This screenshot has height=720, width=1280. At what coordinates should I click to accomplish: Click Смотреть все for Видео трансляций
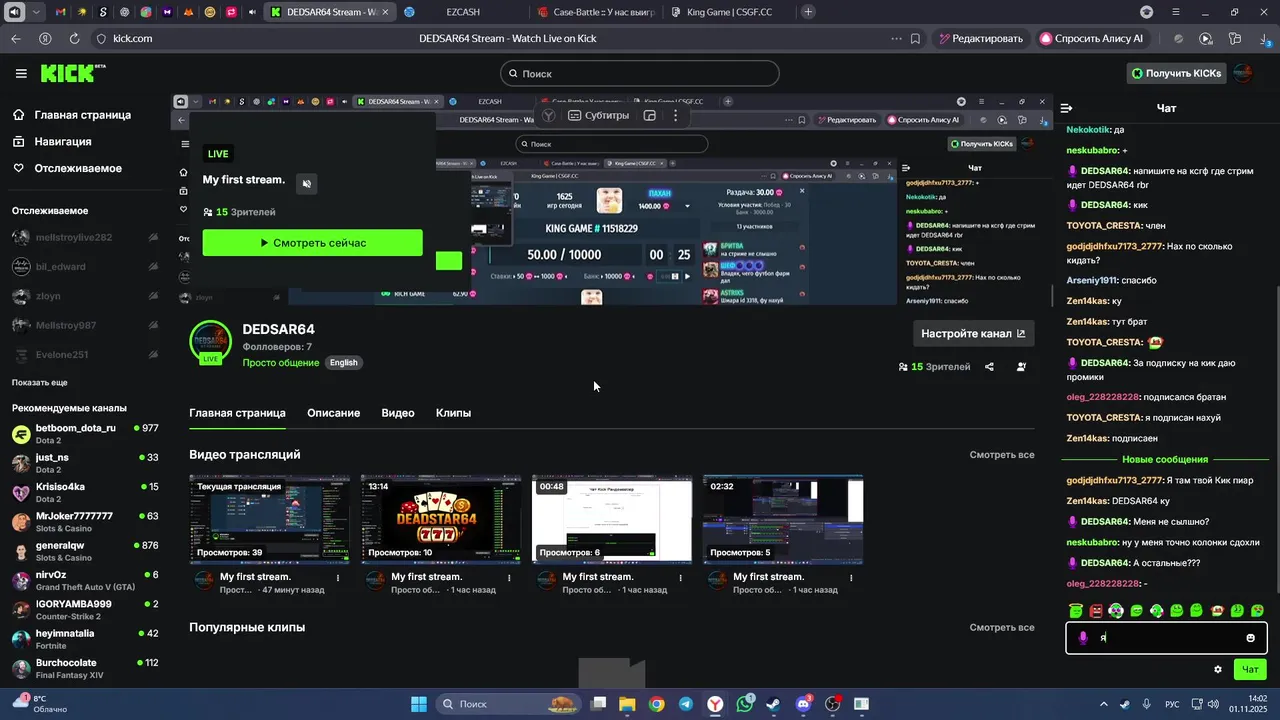(1001, 455)
